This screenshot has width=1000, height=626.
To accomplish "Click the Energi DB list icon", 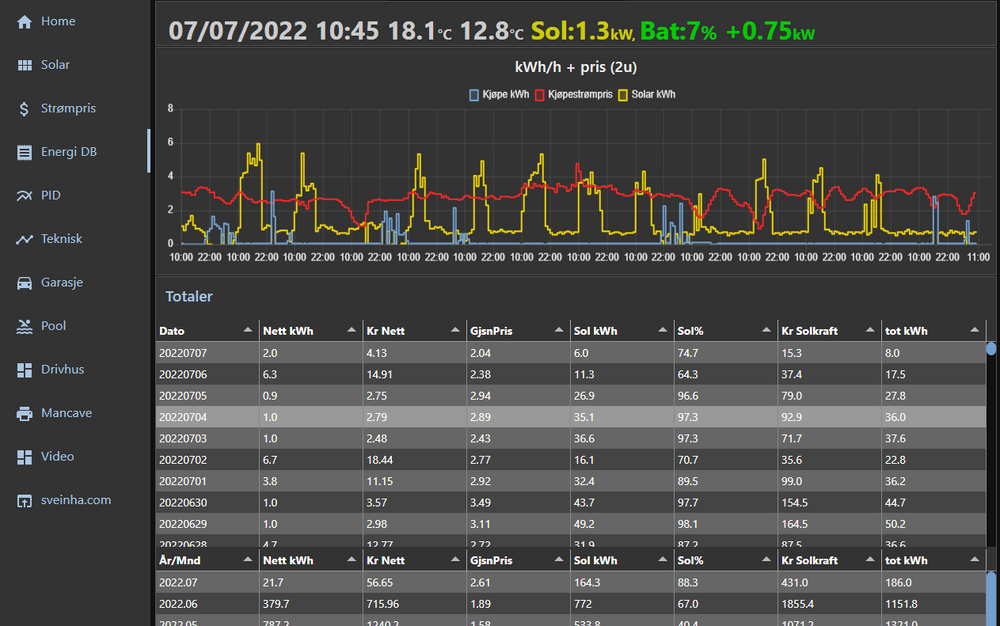I will [x=25, y=153].
